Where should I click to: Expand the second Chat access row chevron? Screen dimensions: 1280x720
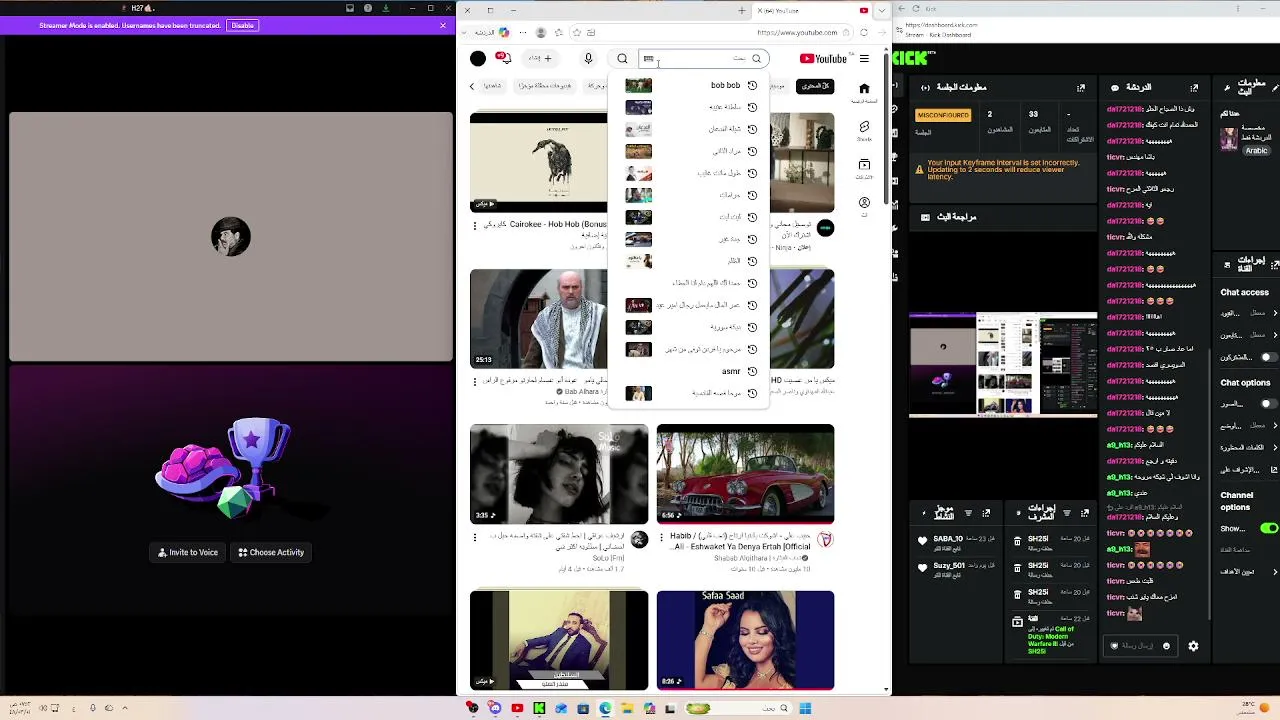[x=1274, y=336]
